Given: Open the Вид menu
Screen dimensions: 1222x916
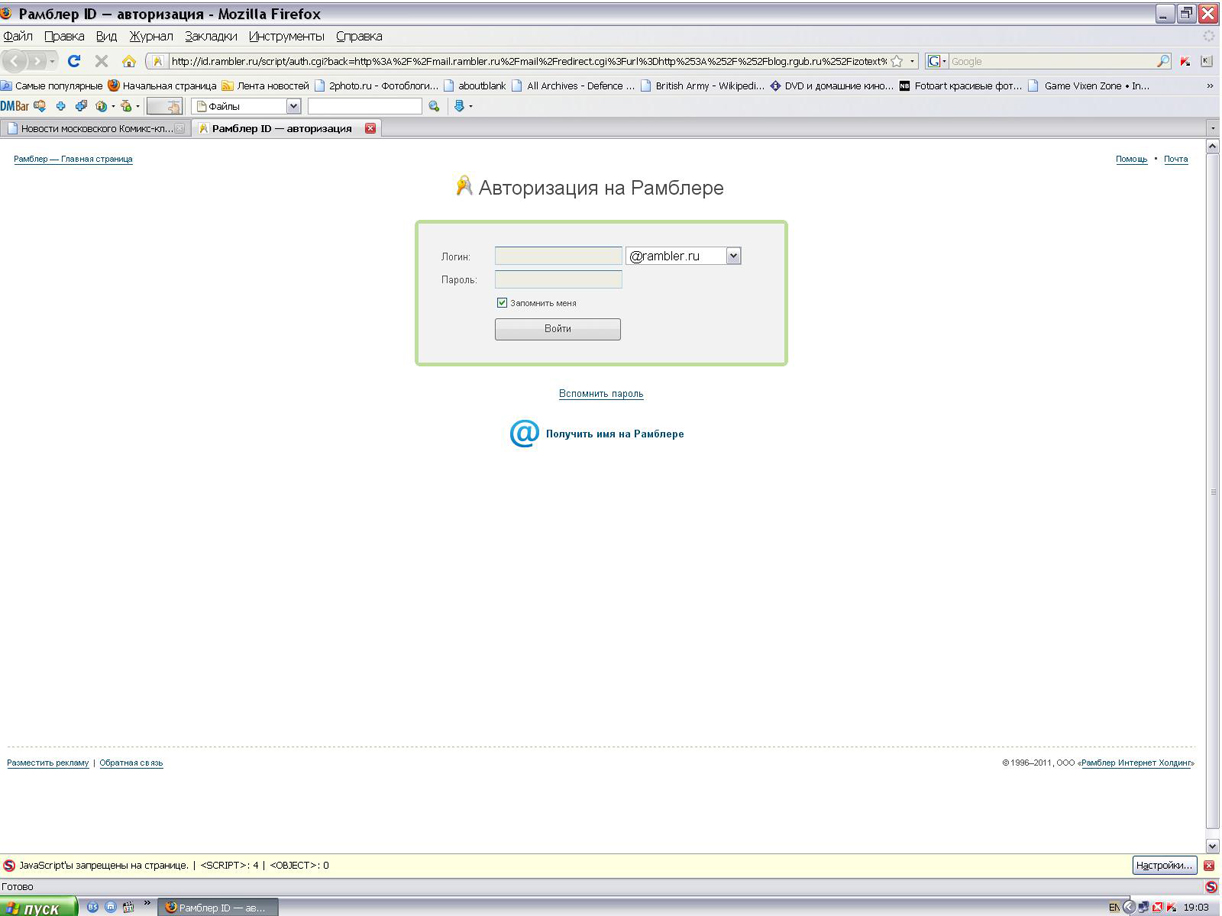Looking at the screenshot, I should (x=106, y=36).
